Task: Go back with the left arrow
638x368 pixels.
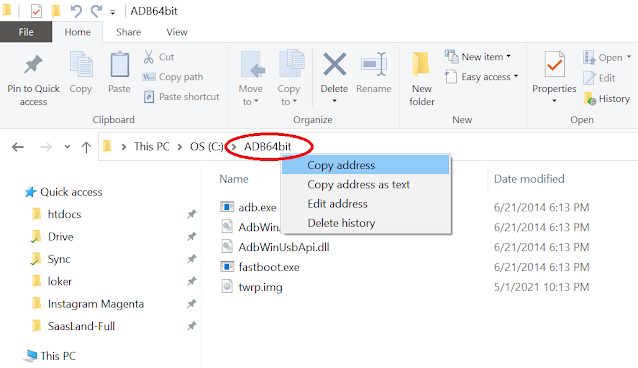Action: 18,147
